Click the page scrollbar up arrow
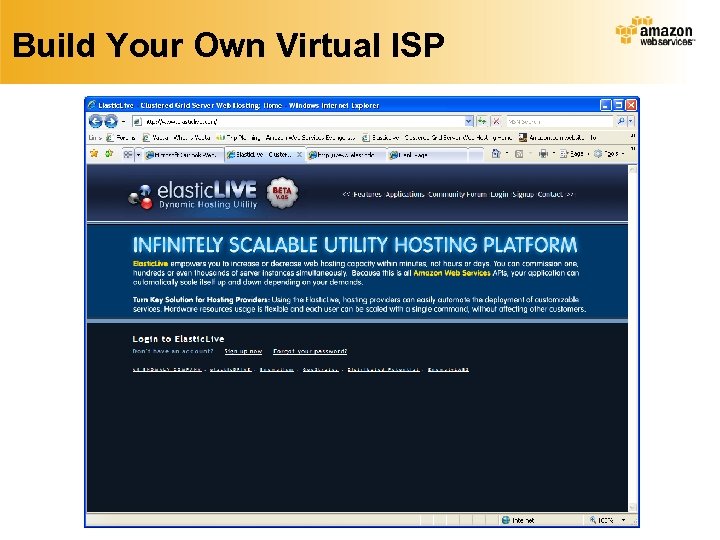 [633, 169]
